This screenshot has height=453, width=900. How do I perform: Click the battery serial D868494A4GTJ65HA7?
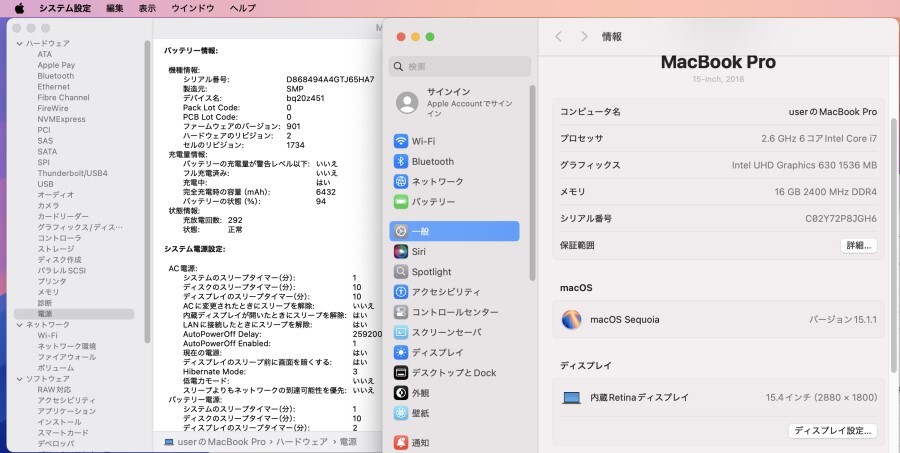[x=330, y=79]
